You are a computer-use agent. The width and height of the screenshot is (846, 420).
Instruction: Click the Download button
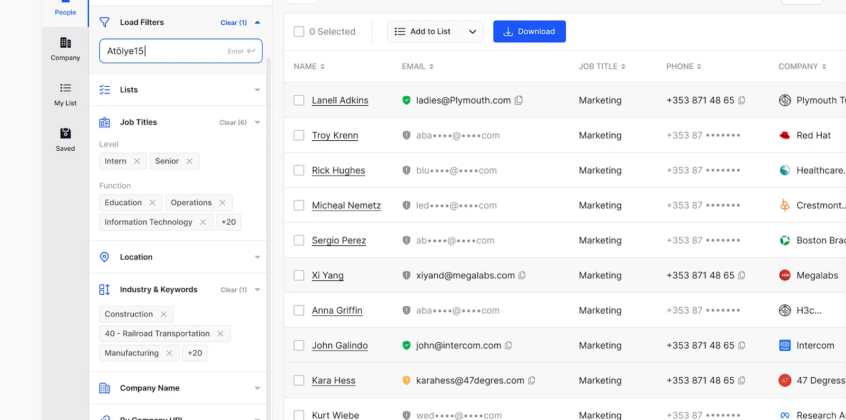529,32
